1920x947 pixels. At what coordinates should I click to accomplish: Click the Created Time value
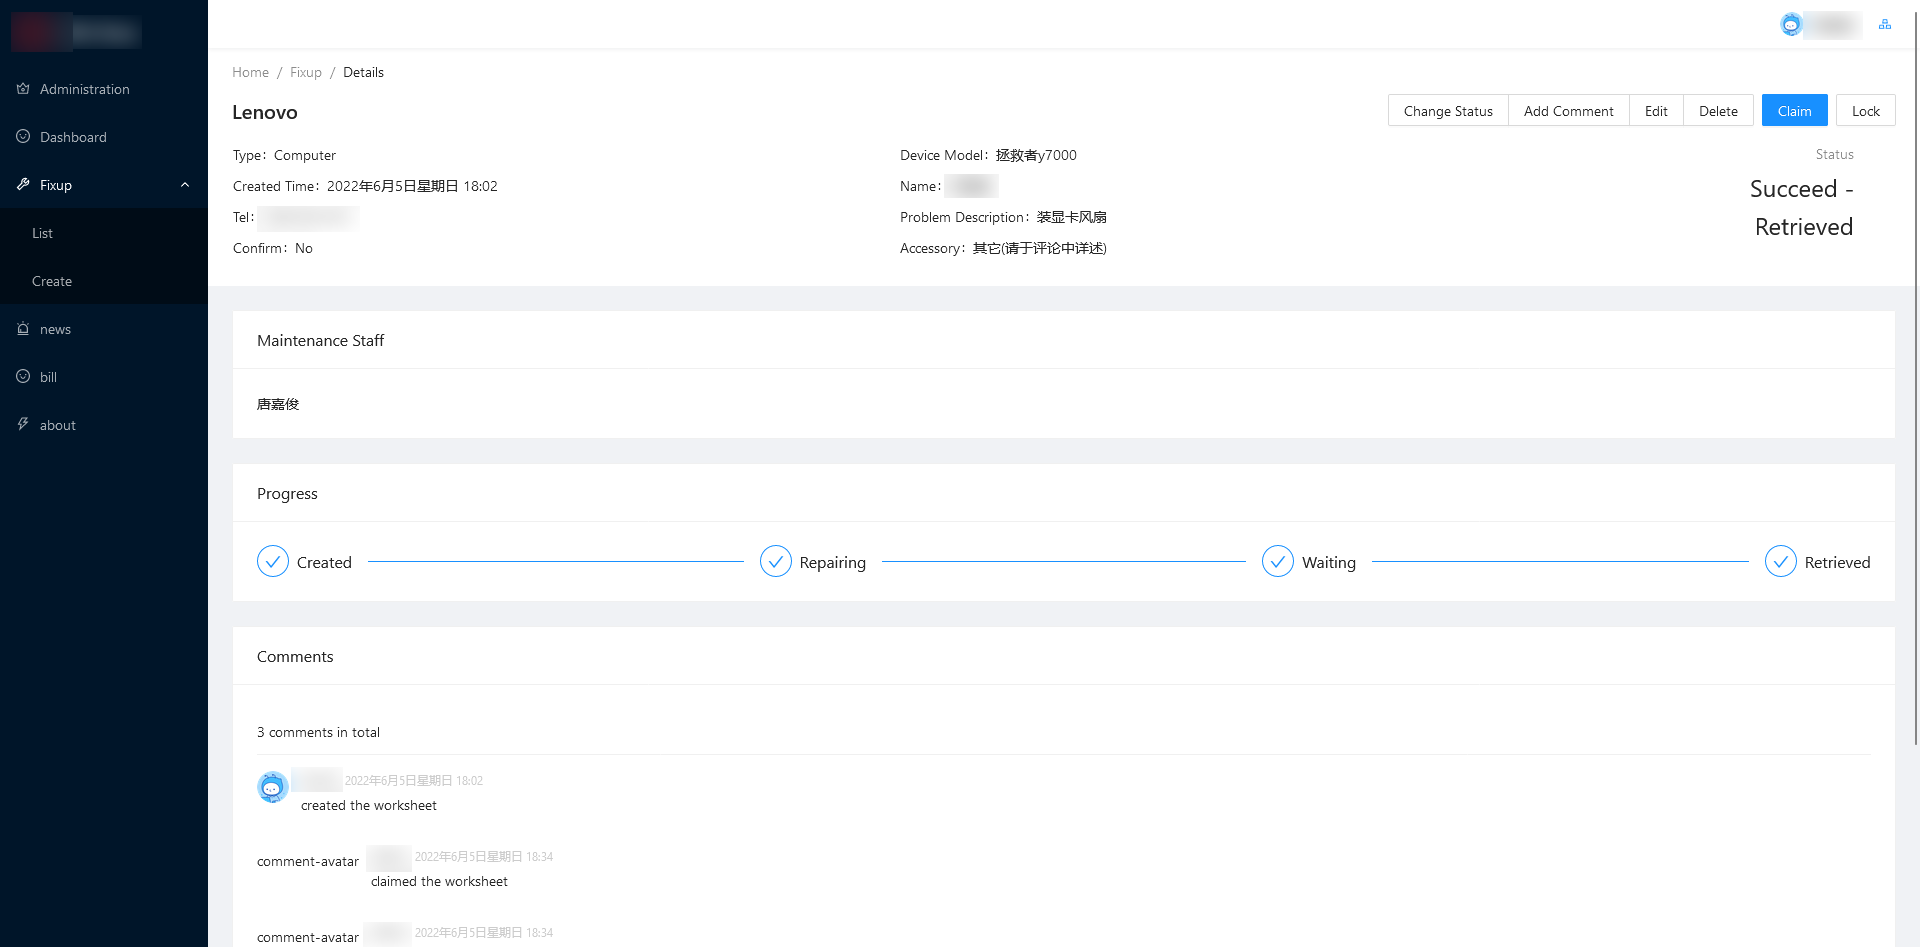(x=412, y=186)
